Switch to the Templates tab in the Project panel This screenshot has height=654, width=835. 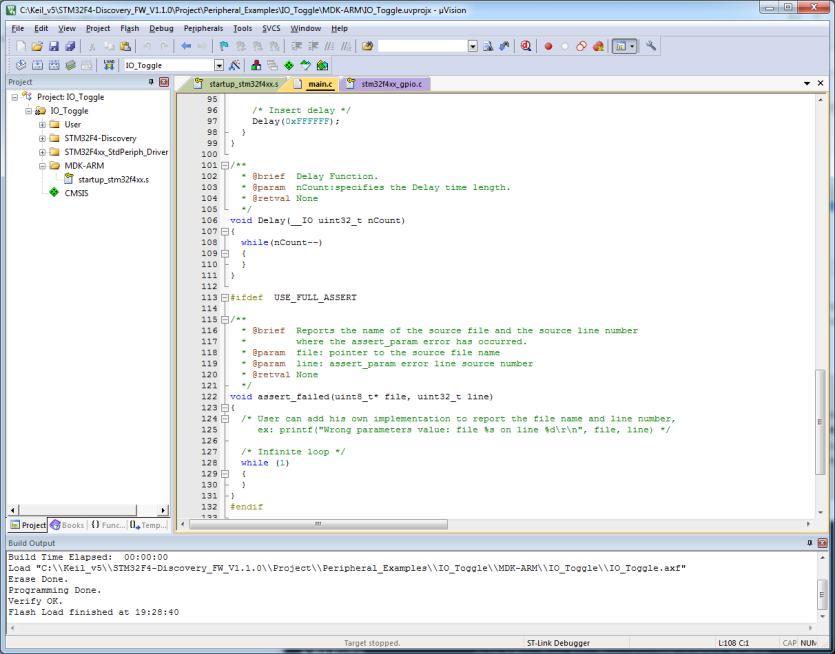coord(149,525)
